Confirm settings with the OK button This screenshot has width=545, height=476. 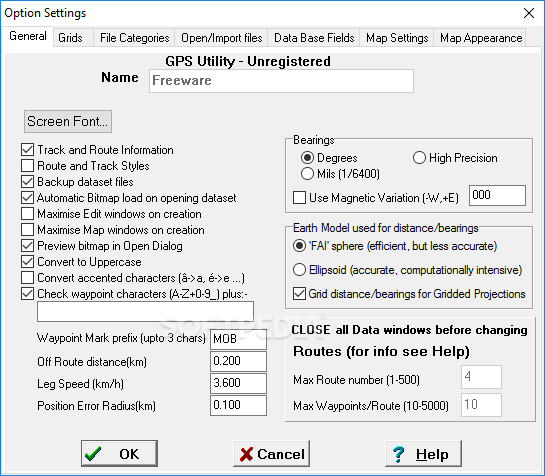[x=119, y=453]
